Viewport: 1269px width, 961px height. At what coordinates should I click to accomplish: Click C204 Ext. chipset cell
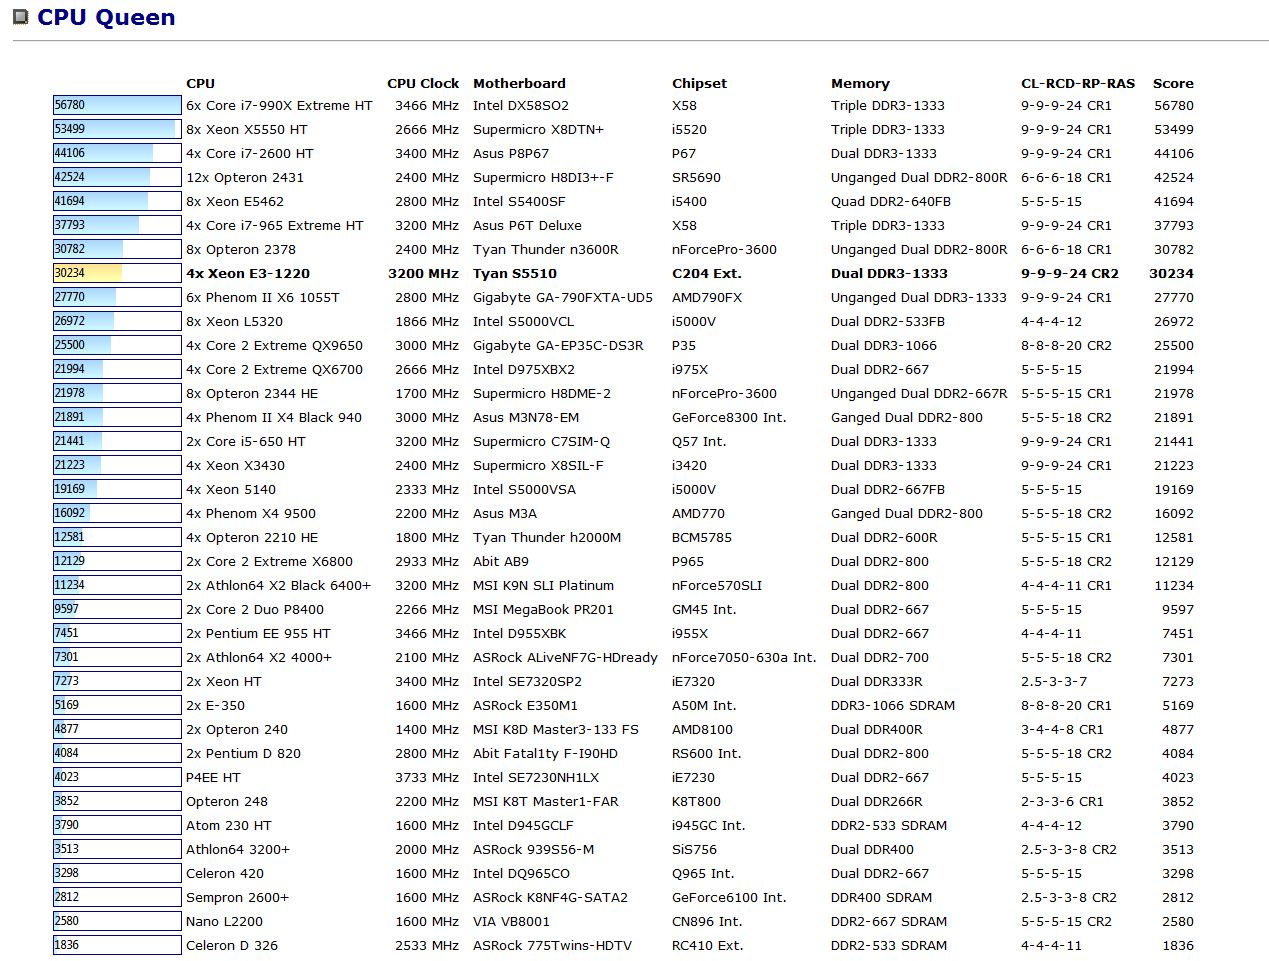click(707, 273)
